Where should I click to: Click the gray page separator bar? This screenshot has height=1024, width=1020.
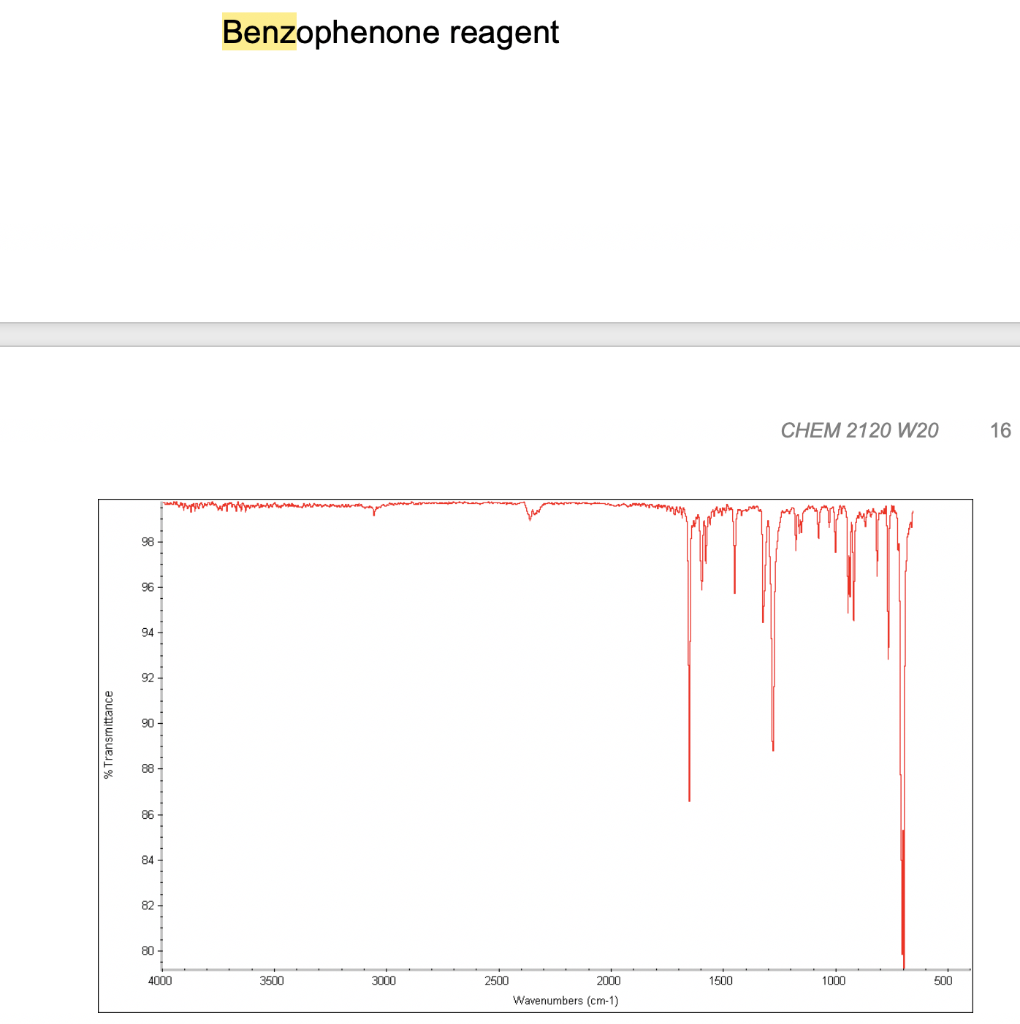(x=510, y=333)
